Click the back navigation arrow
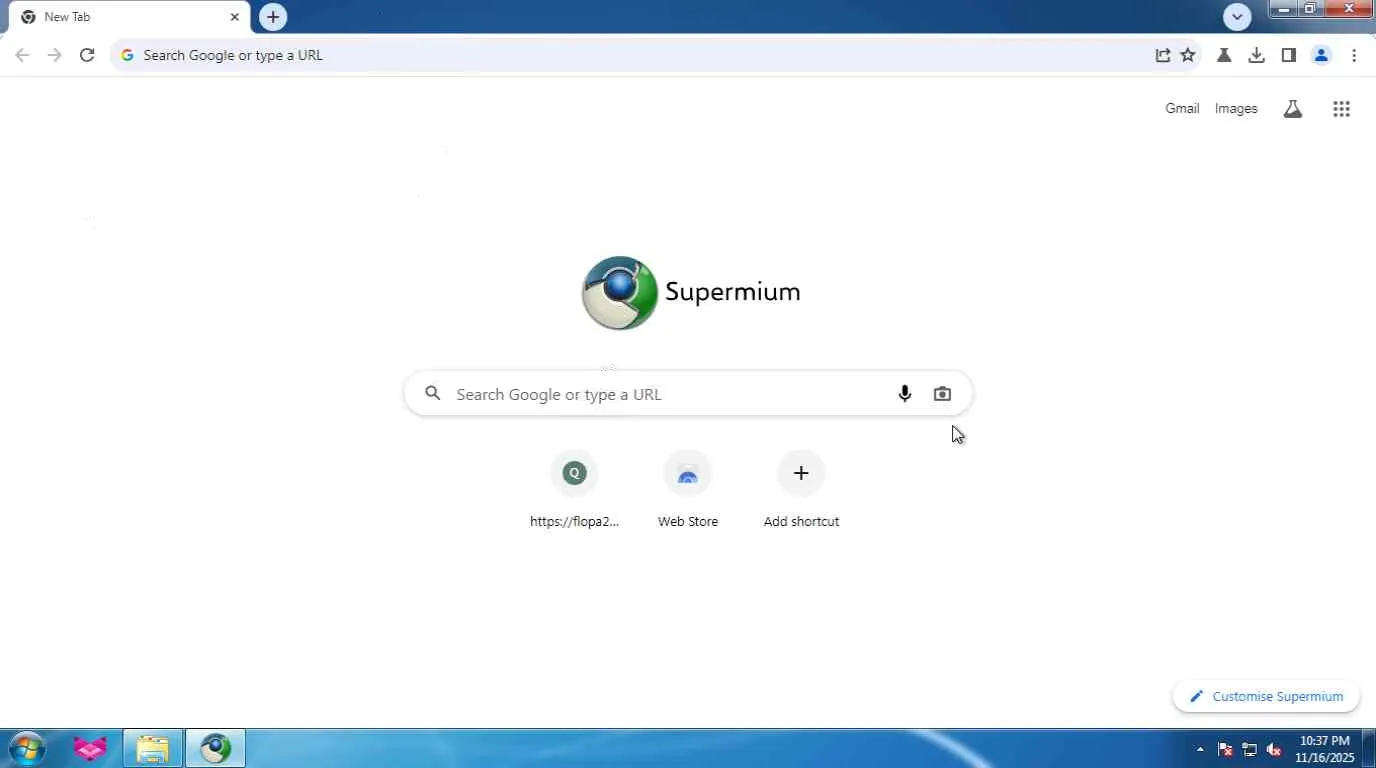 (22, 55)
